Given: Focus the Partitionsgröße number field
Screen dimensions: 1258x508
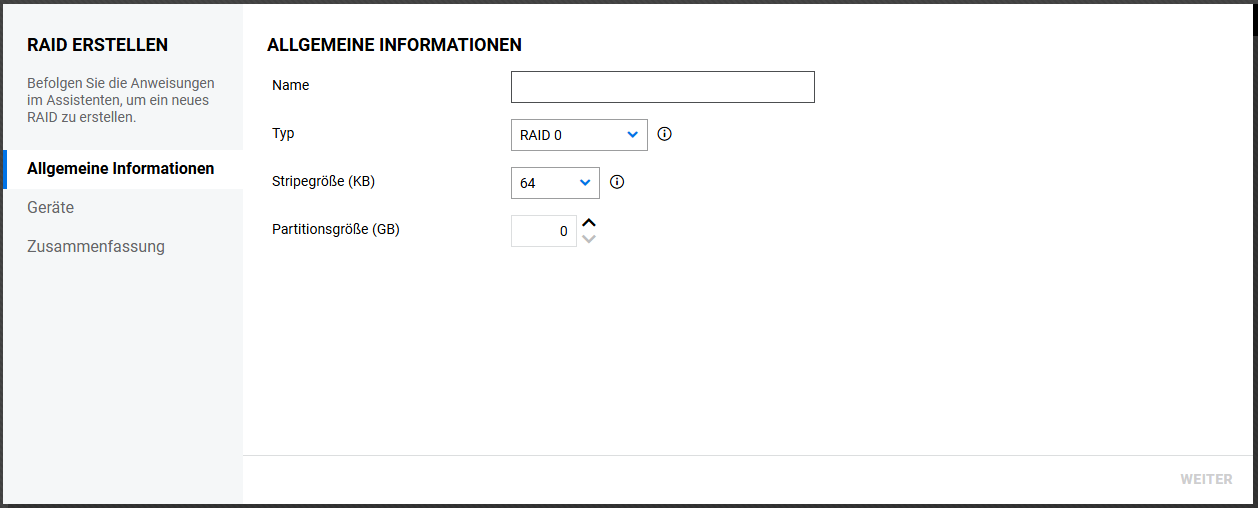Looking at the screenshot, I should (x=543, y=231).
